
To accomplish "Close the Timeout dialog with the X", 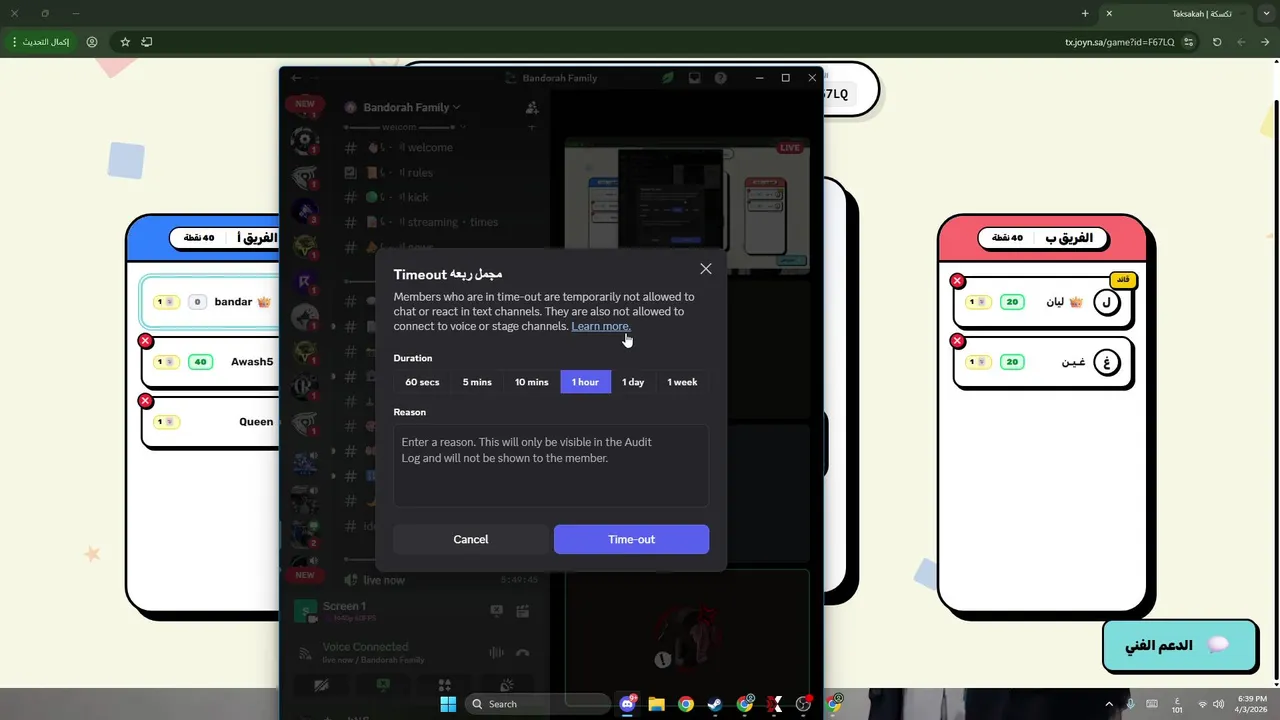I will pos(706,269).
